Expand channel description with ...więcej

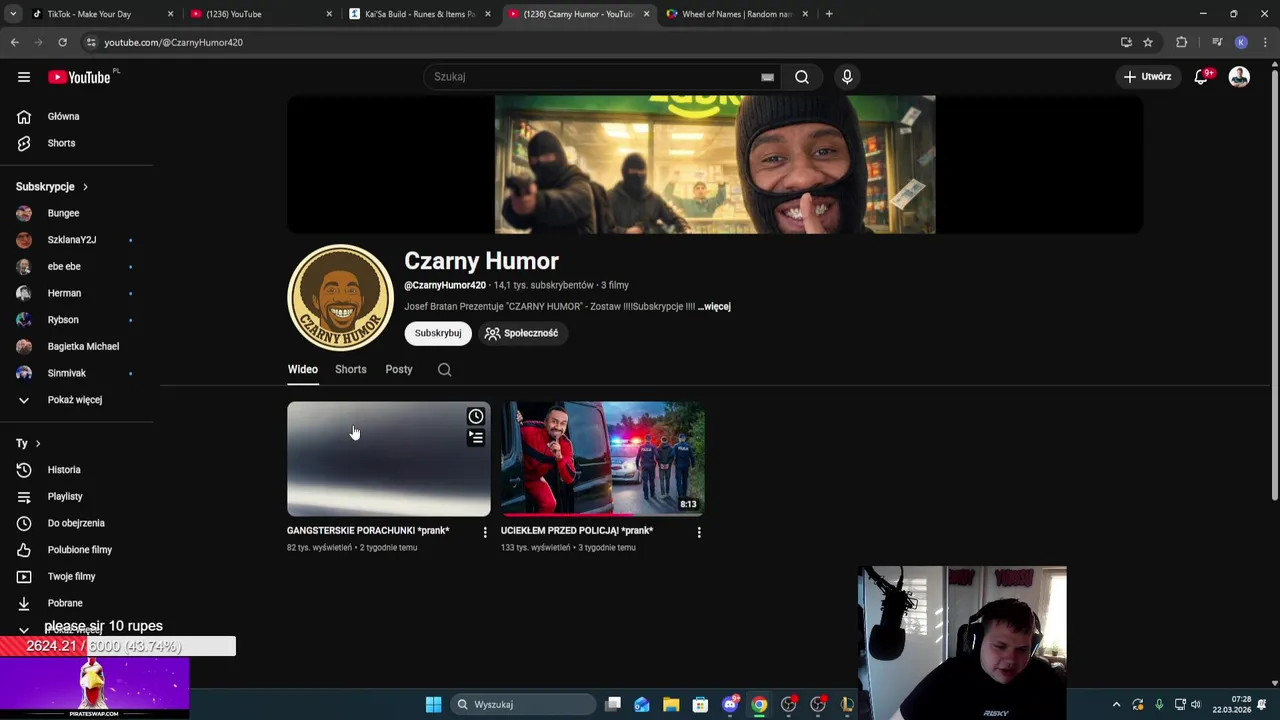click(x=714, y=307)
